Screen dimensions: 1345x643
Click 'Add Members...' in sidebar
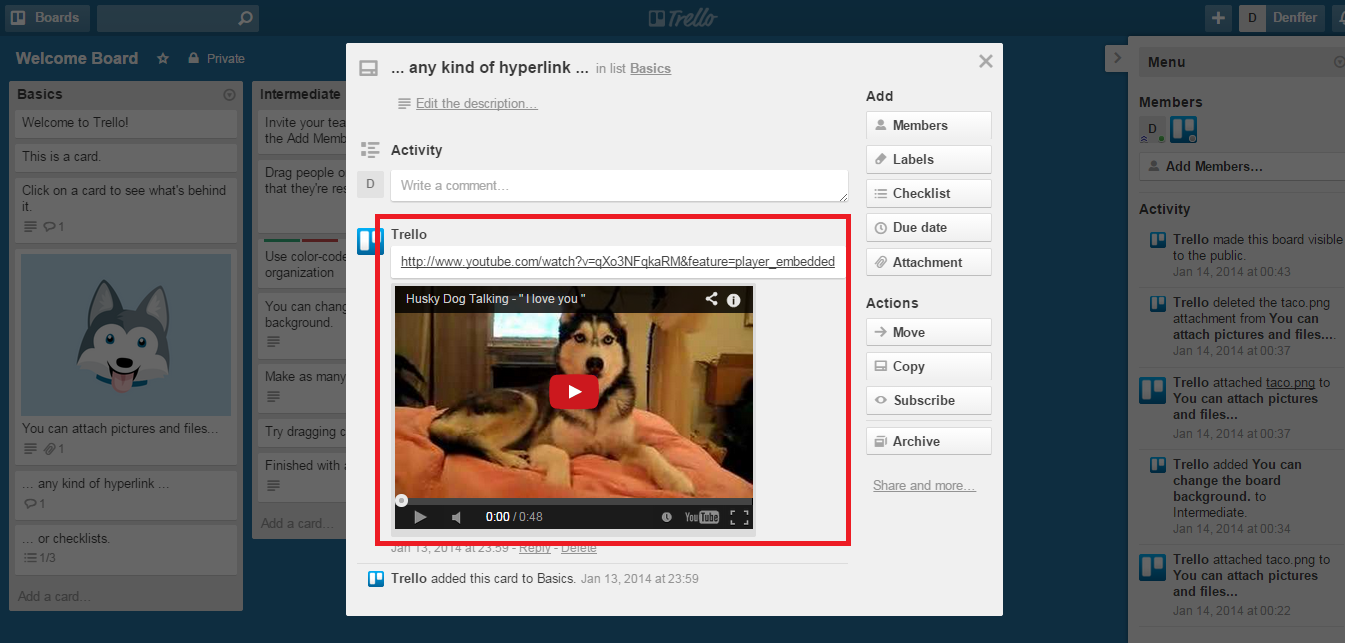1242,167
